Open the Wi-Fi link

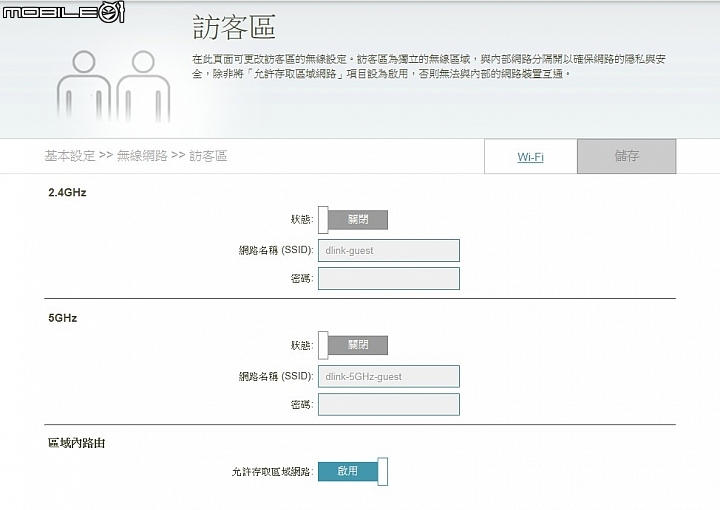pyautogui.click(x=530, y=157)
